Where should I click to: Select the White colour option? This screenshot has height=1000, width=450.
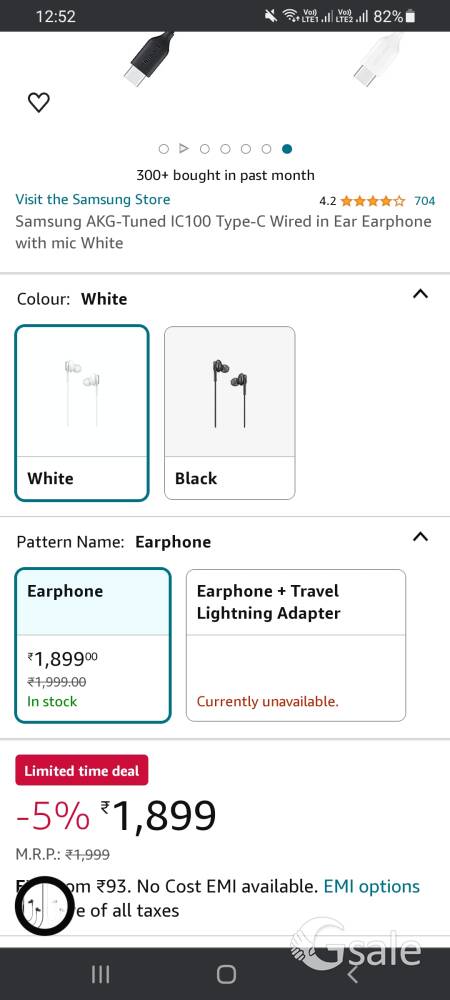pos(82,413)
